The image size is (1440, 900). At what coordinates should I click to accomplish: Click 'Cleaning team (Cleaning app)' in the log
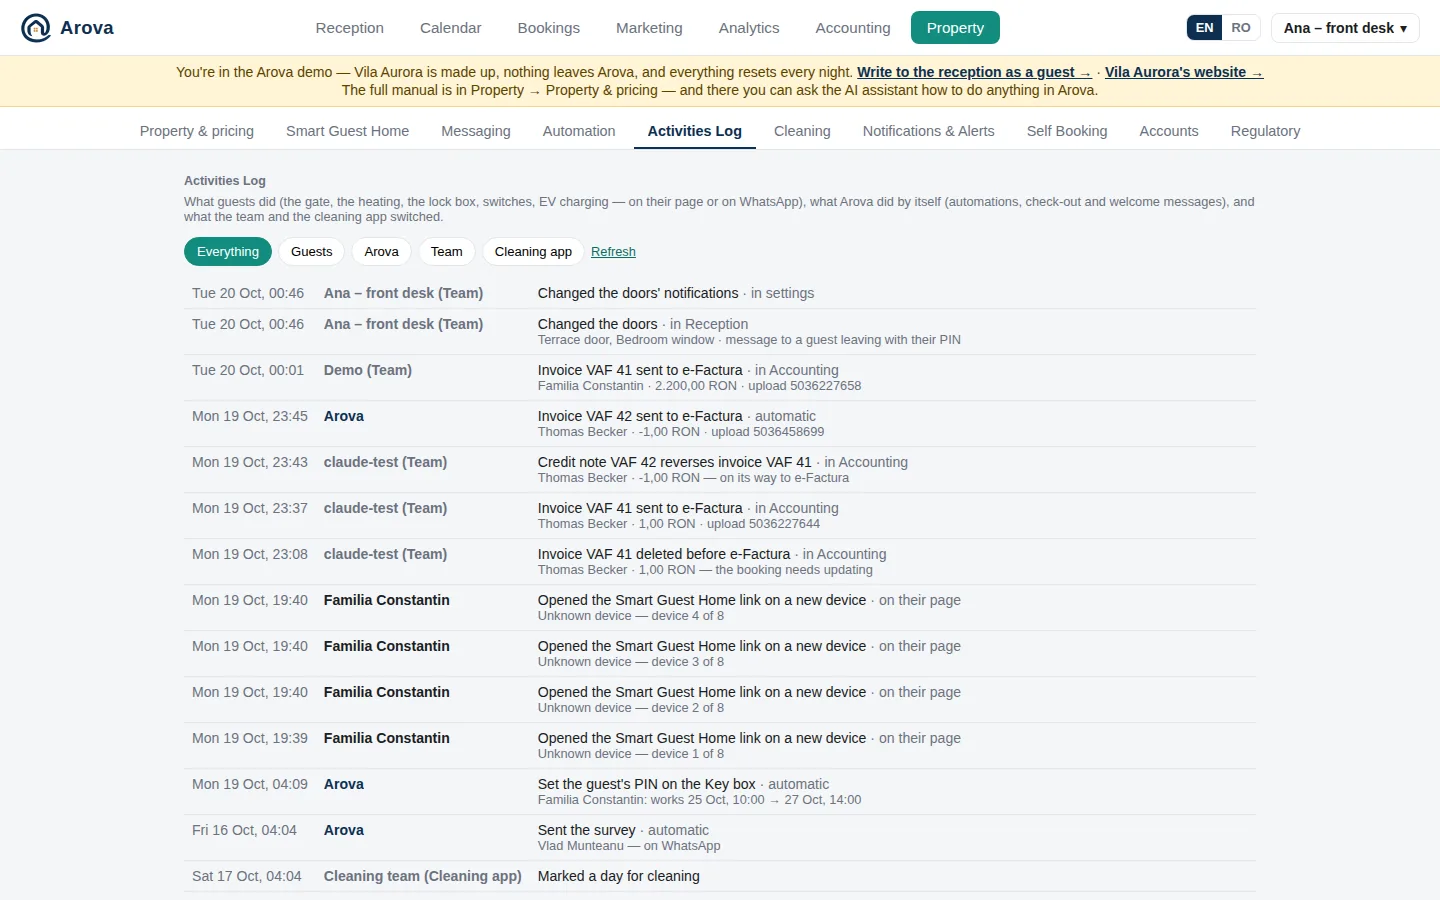pyautogui.click(x=423, y=876)
